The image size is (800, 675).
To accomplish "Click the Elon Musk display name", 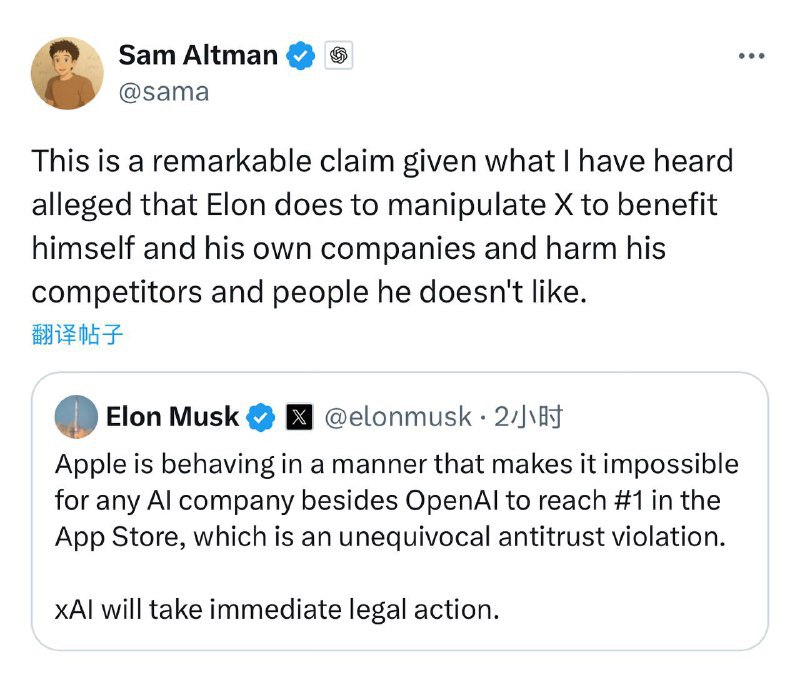I will tap(172, 417).
